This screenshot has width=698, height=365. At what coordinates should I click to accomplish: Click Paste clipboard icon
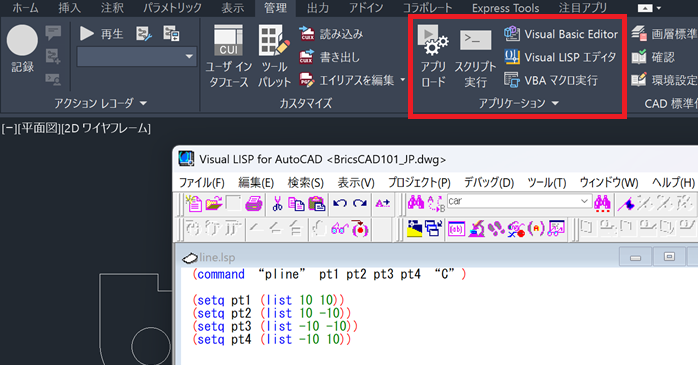tap(317, 203)
